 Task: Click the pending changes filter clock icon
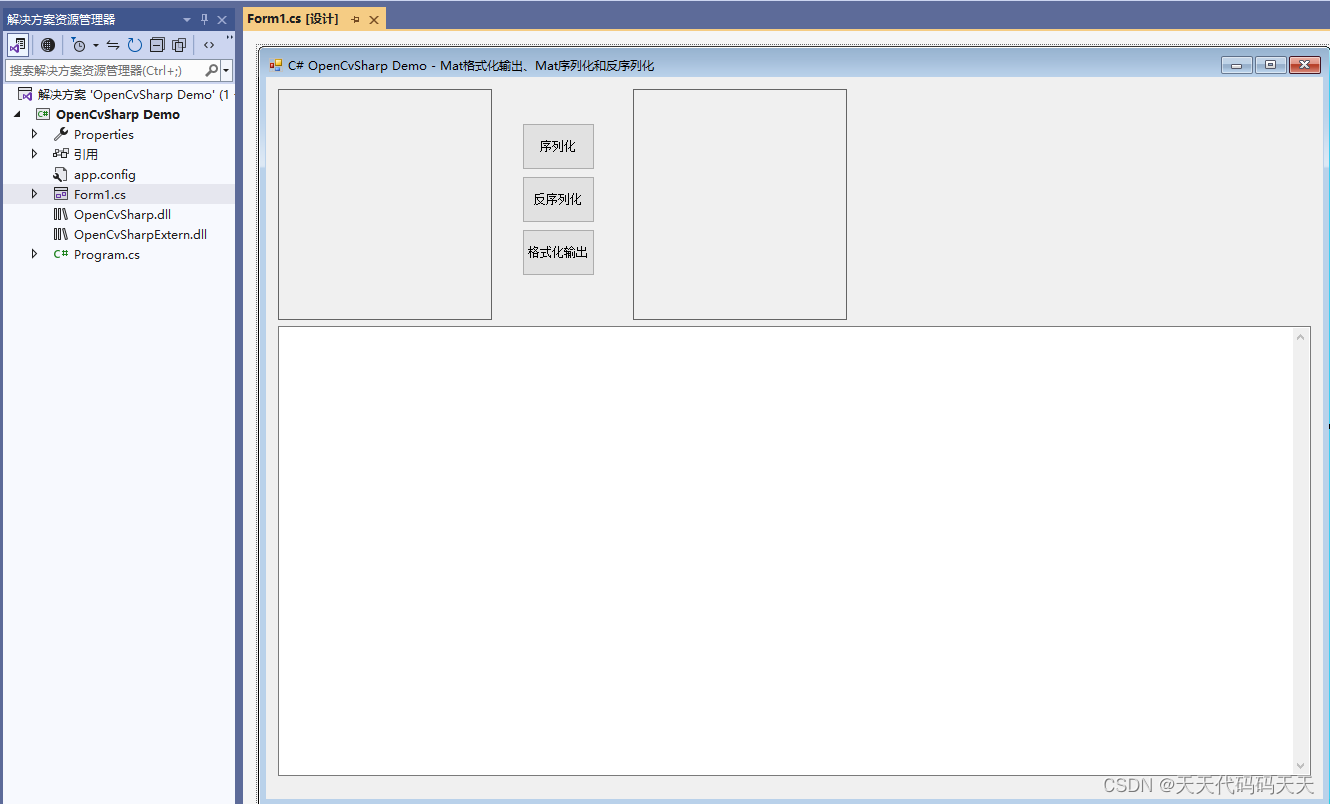79,45
